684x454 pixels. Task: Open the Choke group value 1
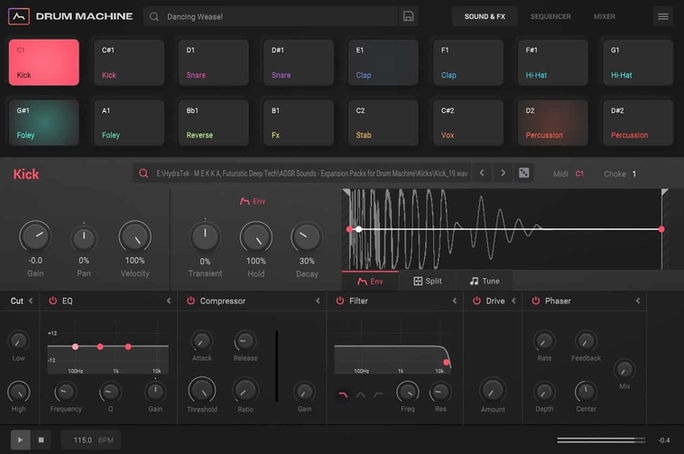(x=634, y=174)
